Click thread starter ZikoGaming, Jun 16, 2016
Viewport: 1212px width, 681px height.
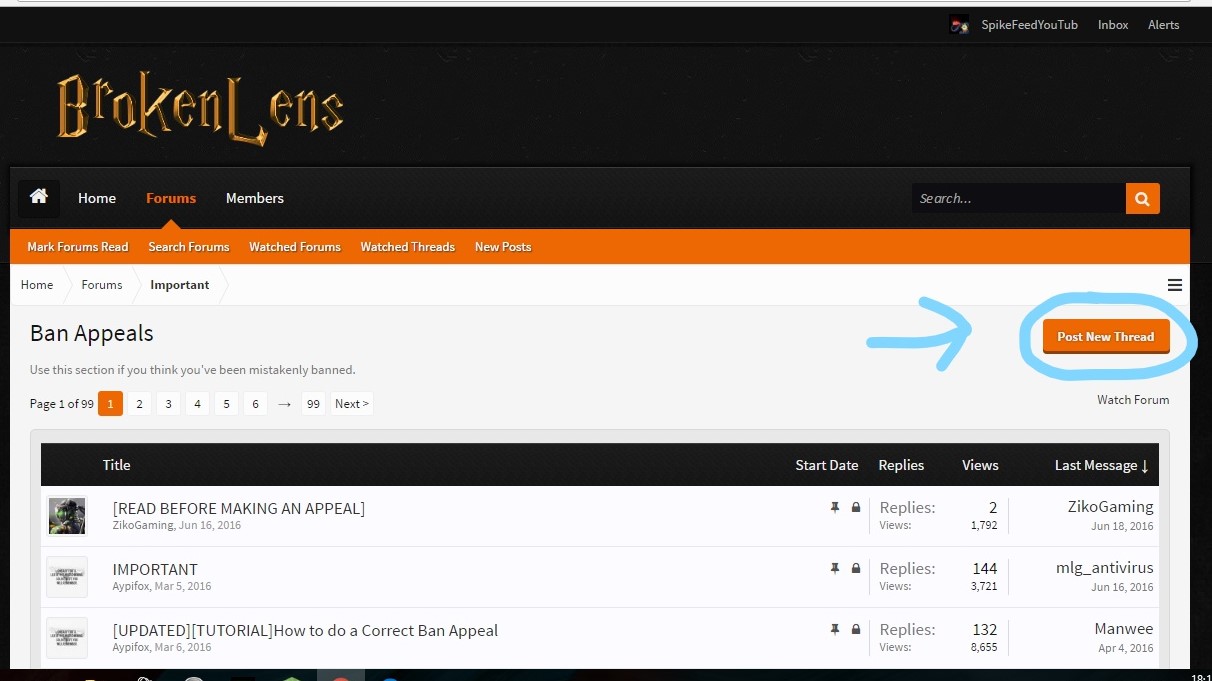click(176, 525)
